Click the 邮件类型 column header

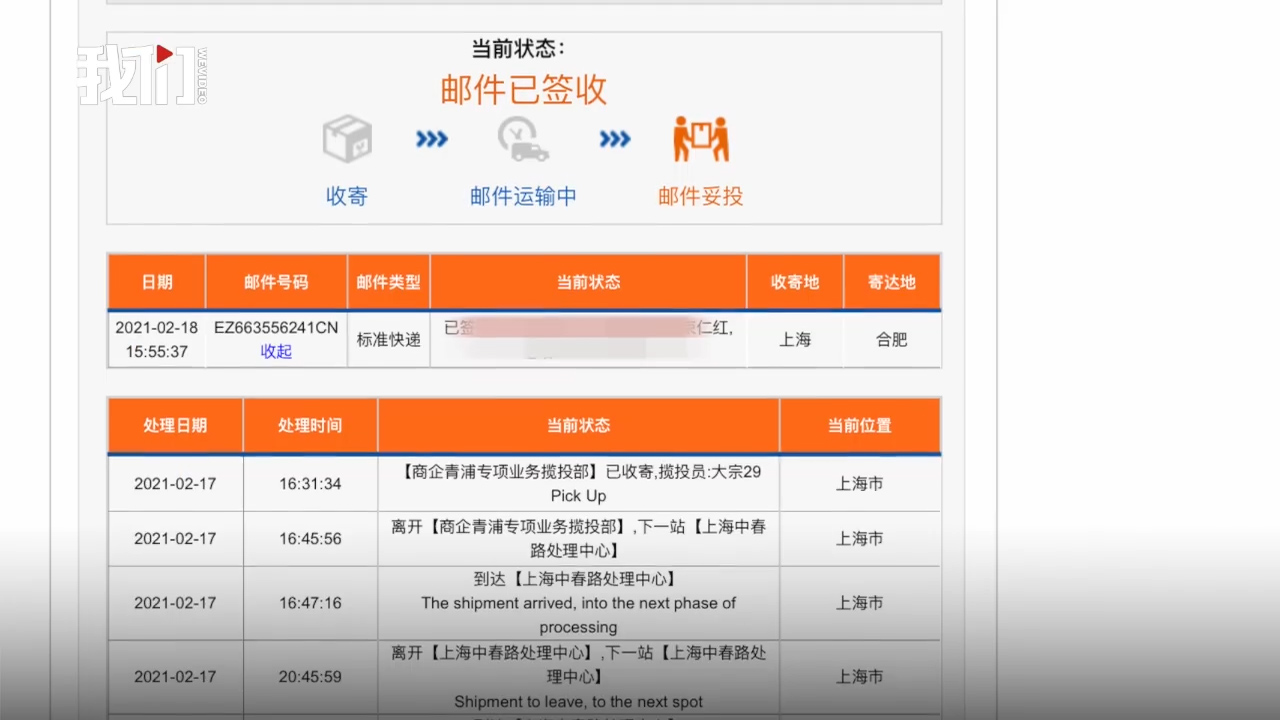click(388, 282)
